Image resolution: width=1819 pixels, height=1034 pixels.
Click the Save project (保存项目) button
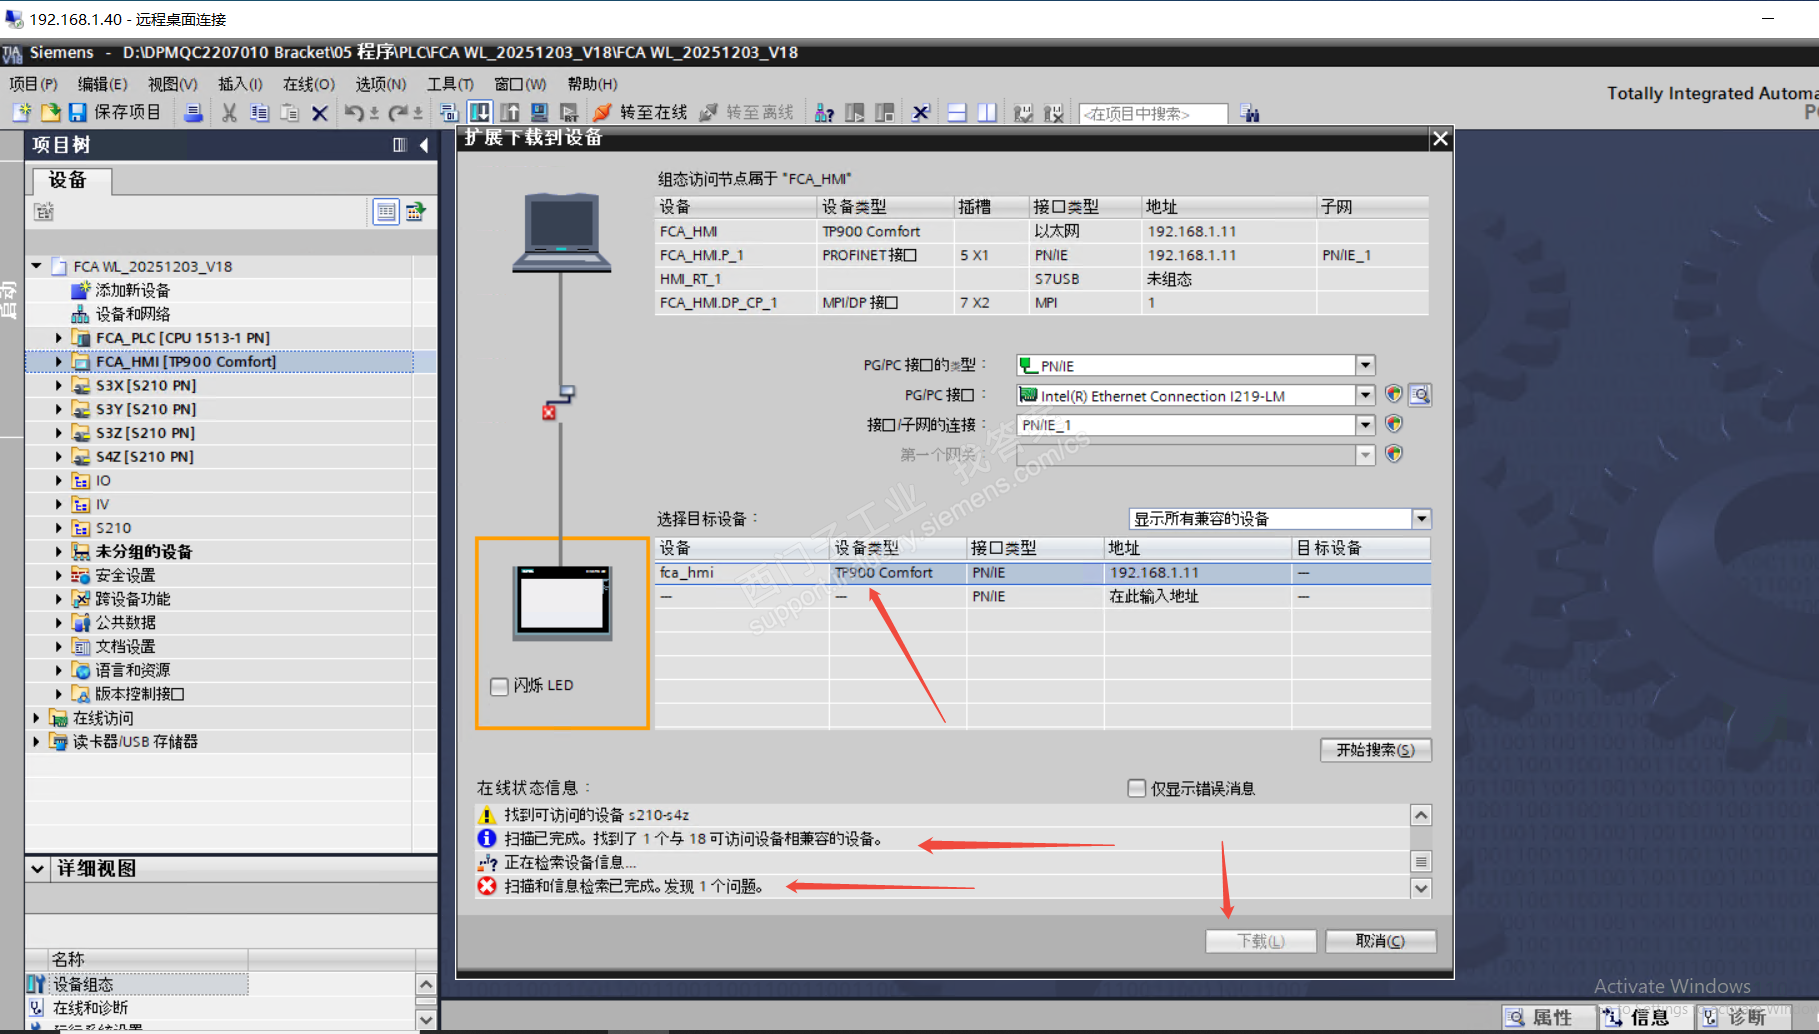(115, 113)
